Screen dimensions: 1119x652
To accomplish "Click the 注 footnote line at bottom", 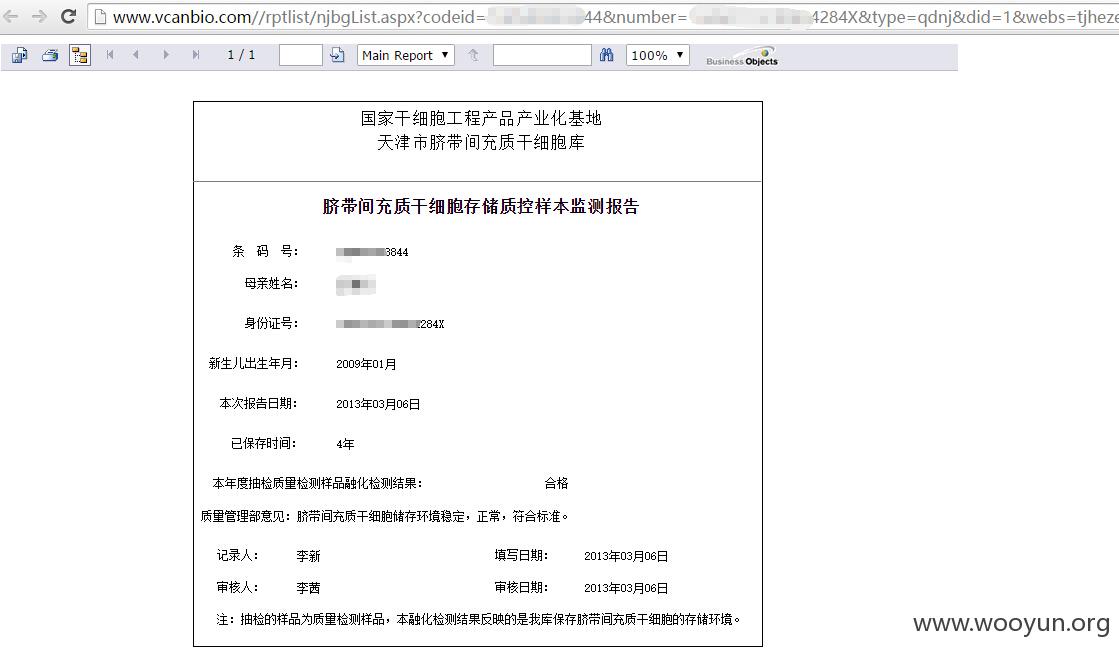I will 479,620.
